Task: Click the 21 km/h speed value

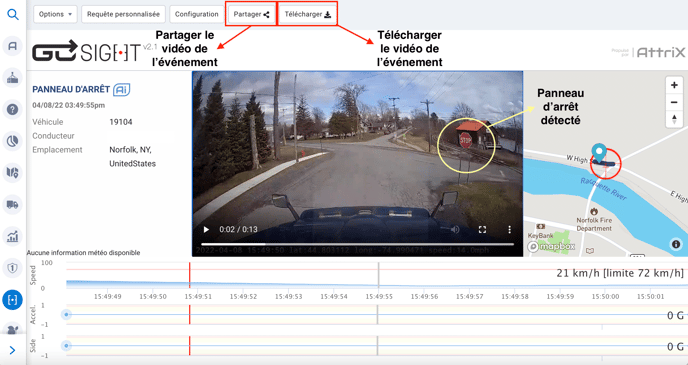Action: (x=578, y=273)
